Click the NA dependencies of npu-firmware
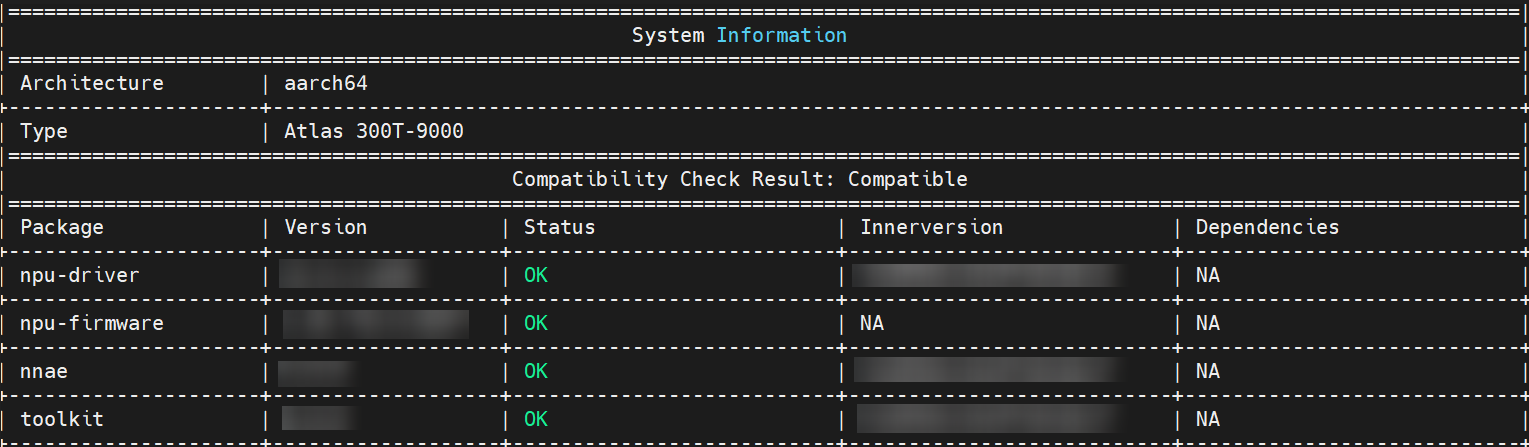The image size is (1529, 447). click(1208, 323)
